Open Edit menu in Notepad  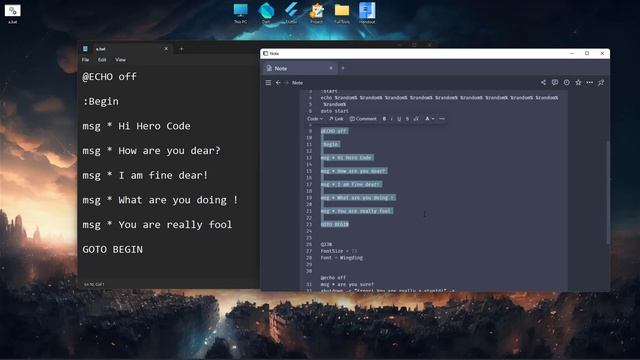click(x=102, y=60)
